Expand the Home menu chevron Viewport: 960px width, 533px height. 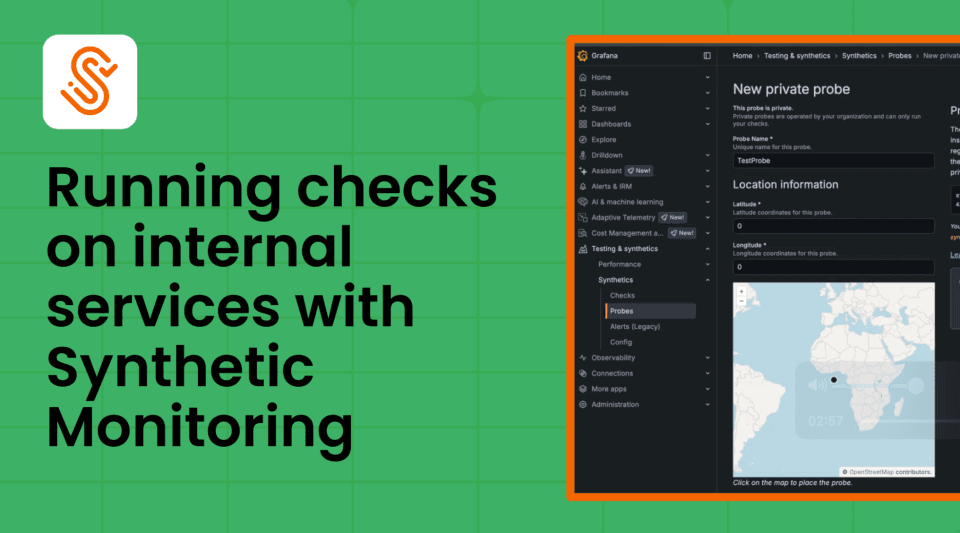coord(708,78)
